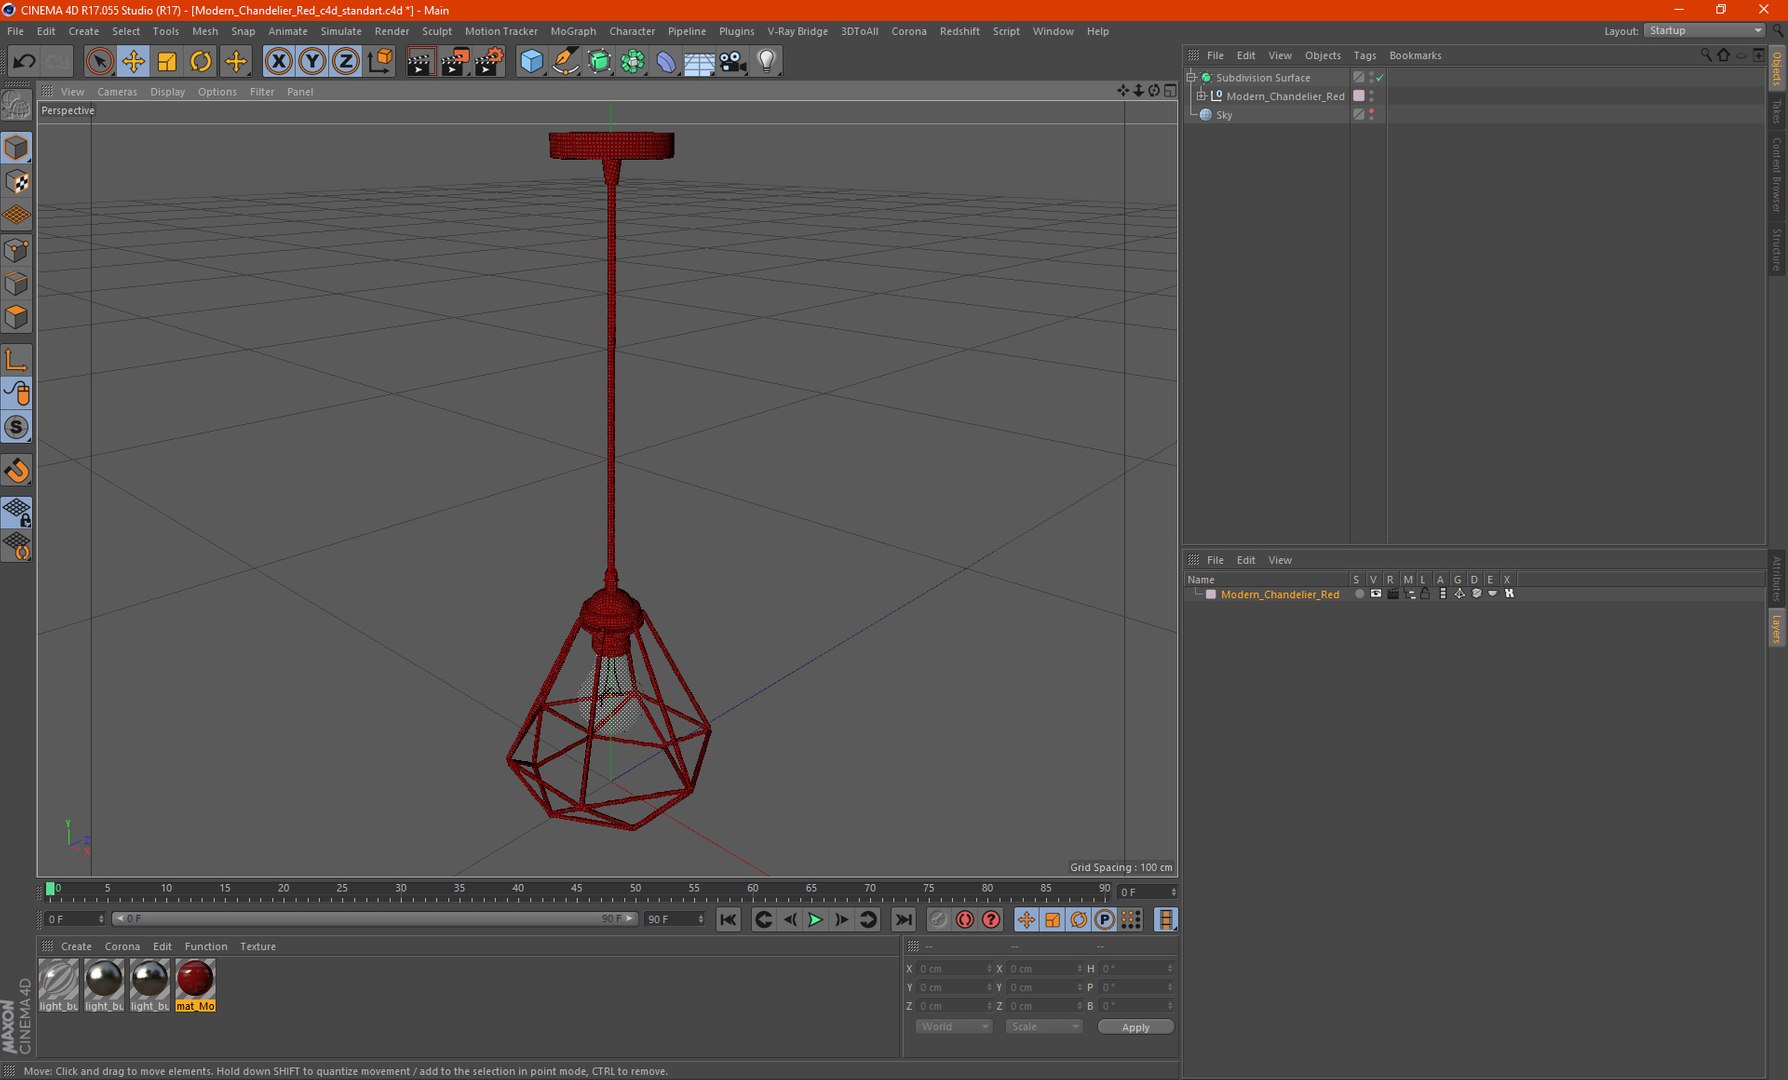Click the Modern_Chandelier_Red layer color swatch
Image resolution: width=1788 pixels, height=1080 pixels.
tap(1211, 594)
